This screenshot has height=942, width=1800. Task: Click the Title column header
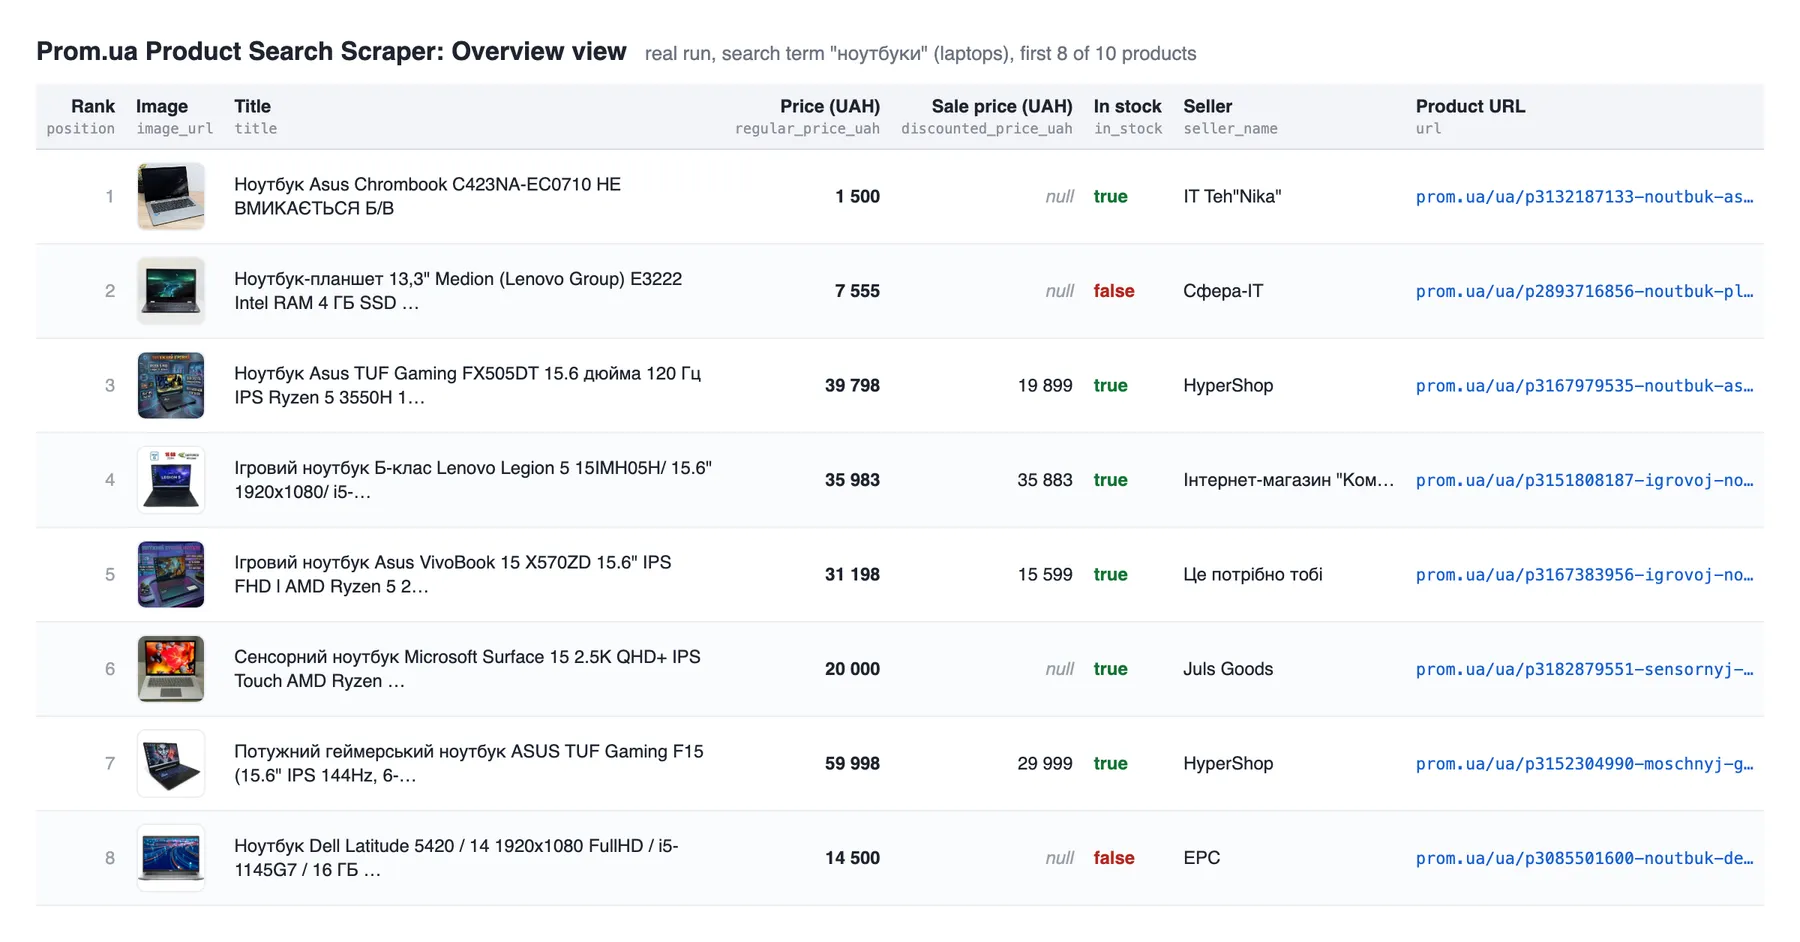click(x=252, y=106)
